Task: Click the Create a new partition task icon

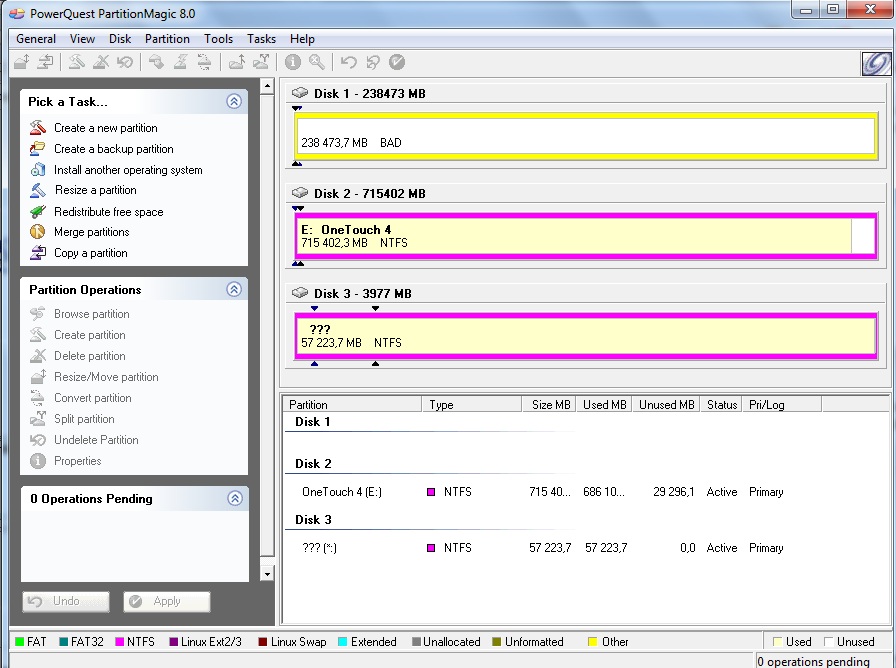Action: 38,128
